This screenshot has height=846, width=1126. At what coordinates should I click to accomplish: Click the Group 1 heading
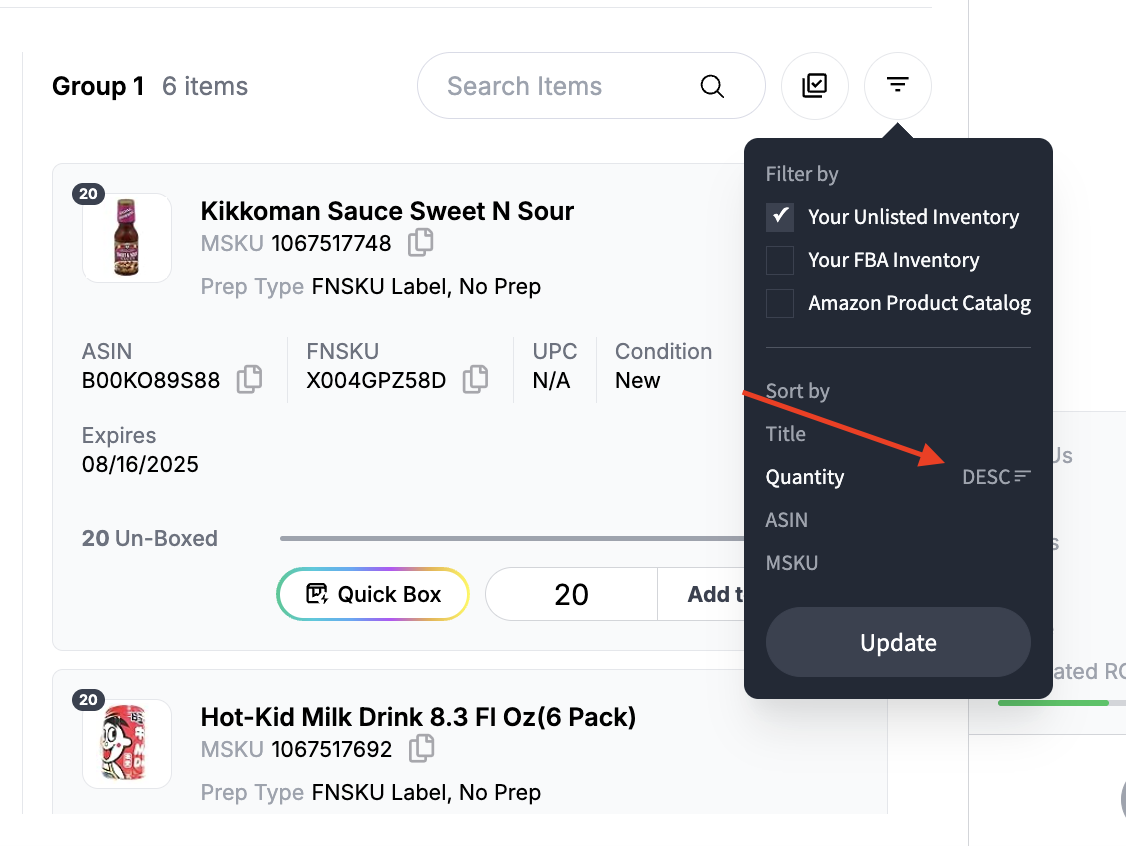[x=98, y=86]
